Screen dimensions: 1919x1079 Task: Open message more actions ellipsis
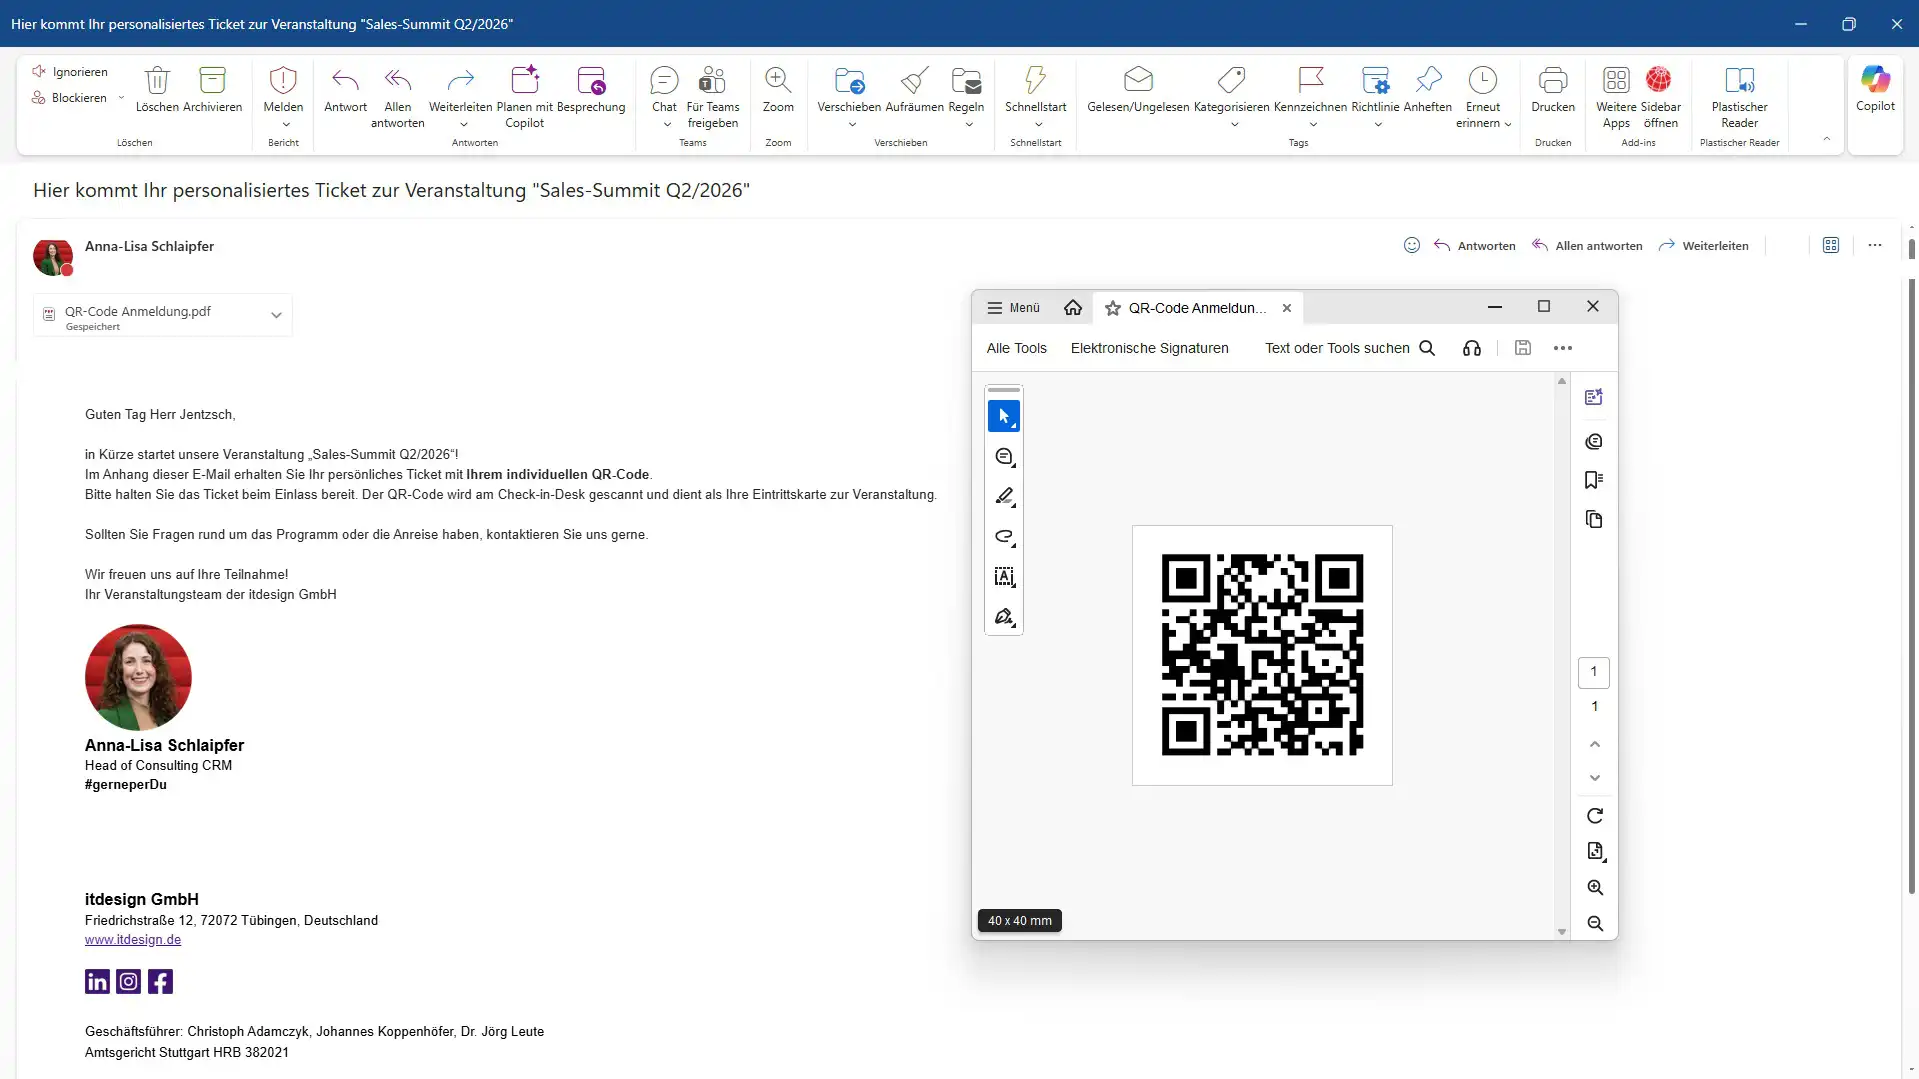coord(1875,245)
